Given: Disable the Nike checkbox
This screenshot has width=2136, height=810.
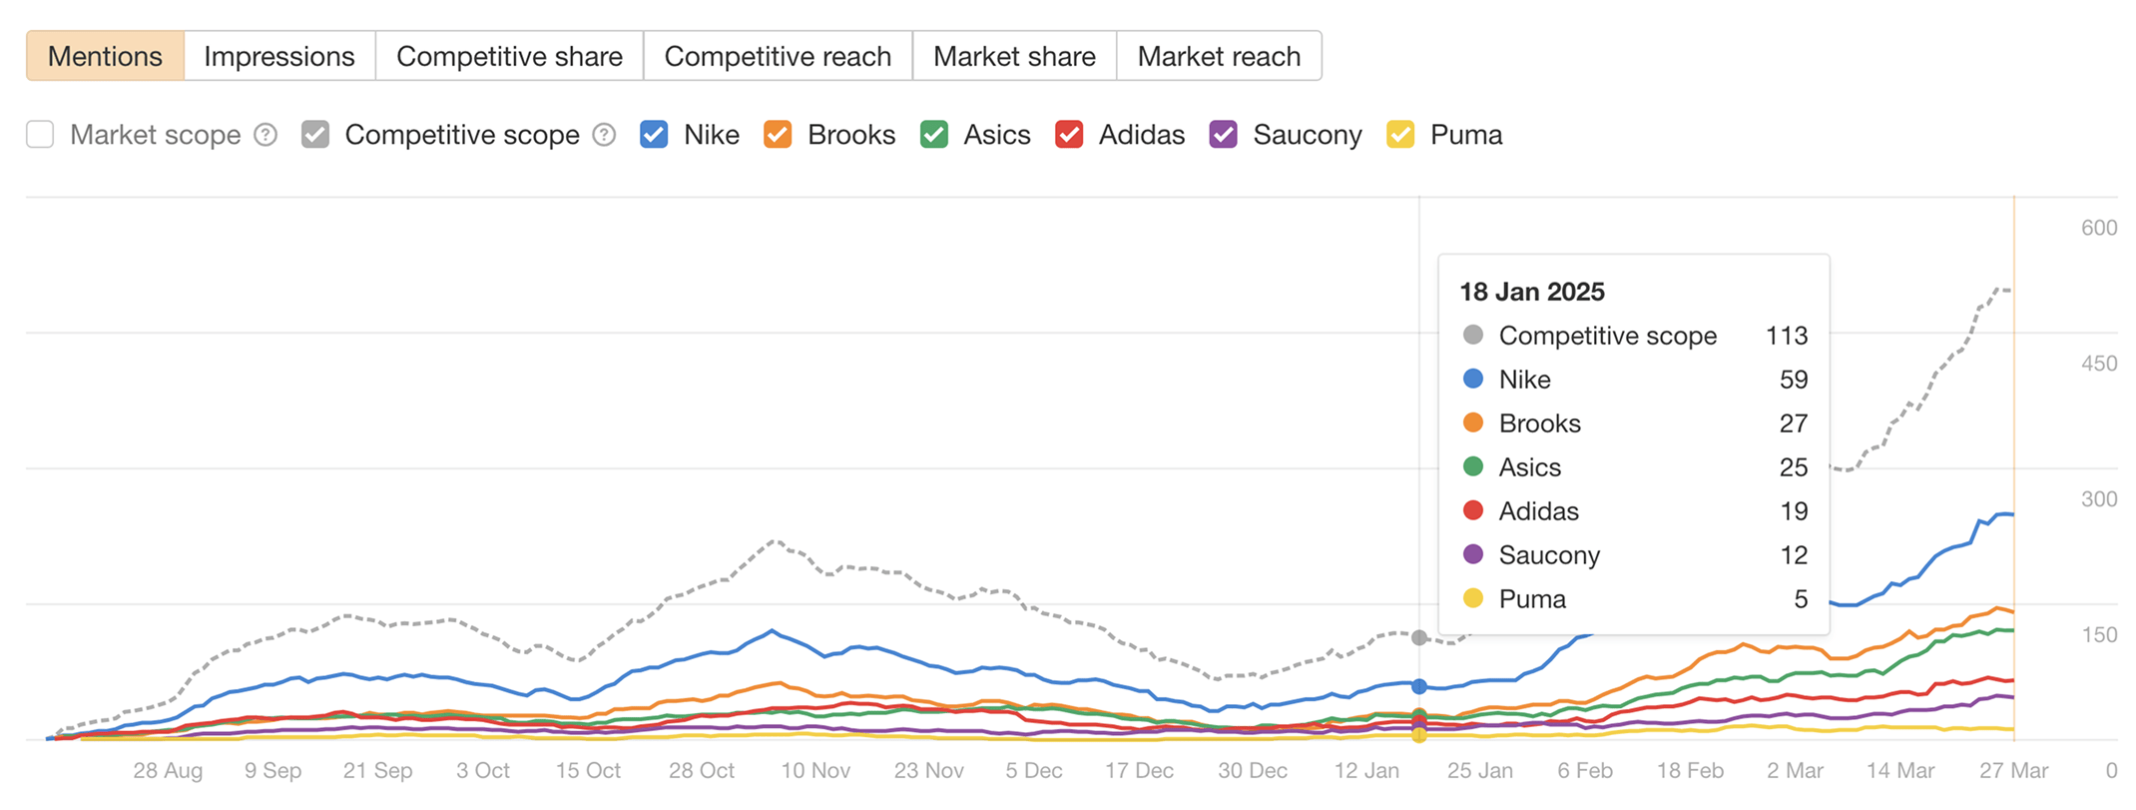Looking at the screenshot, I should (x=653, y=133).
